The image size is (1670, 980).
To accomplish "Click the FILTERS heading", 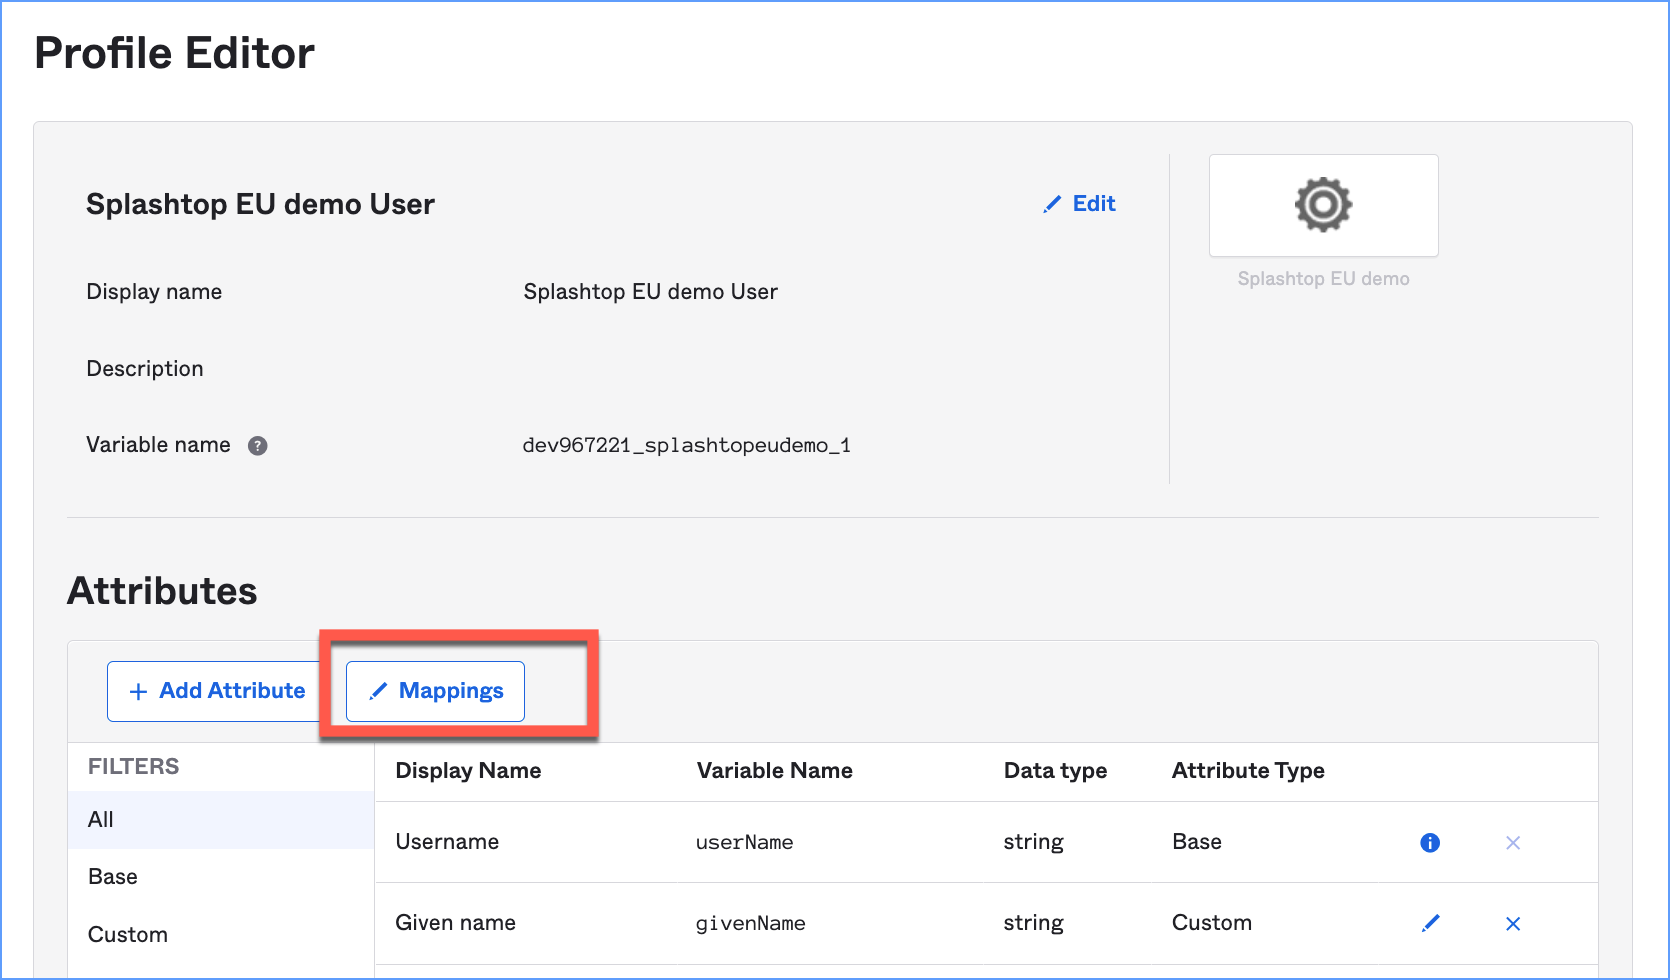I will point(134,767).
